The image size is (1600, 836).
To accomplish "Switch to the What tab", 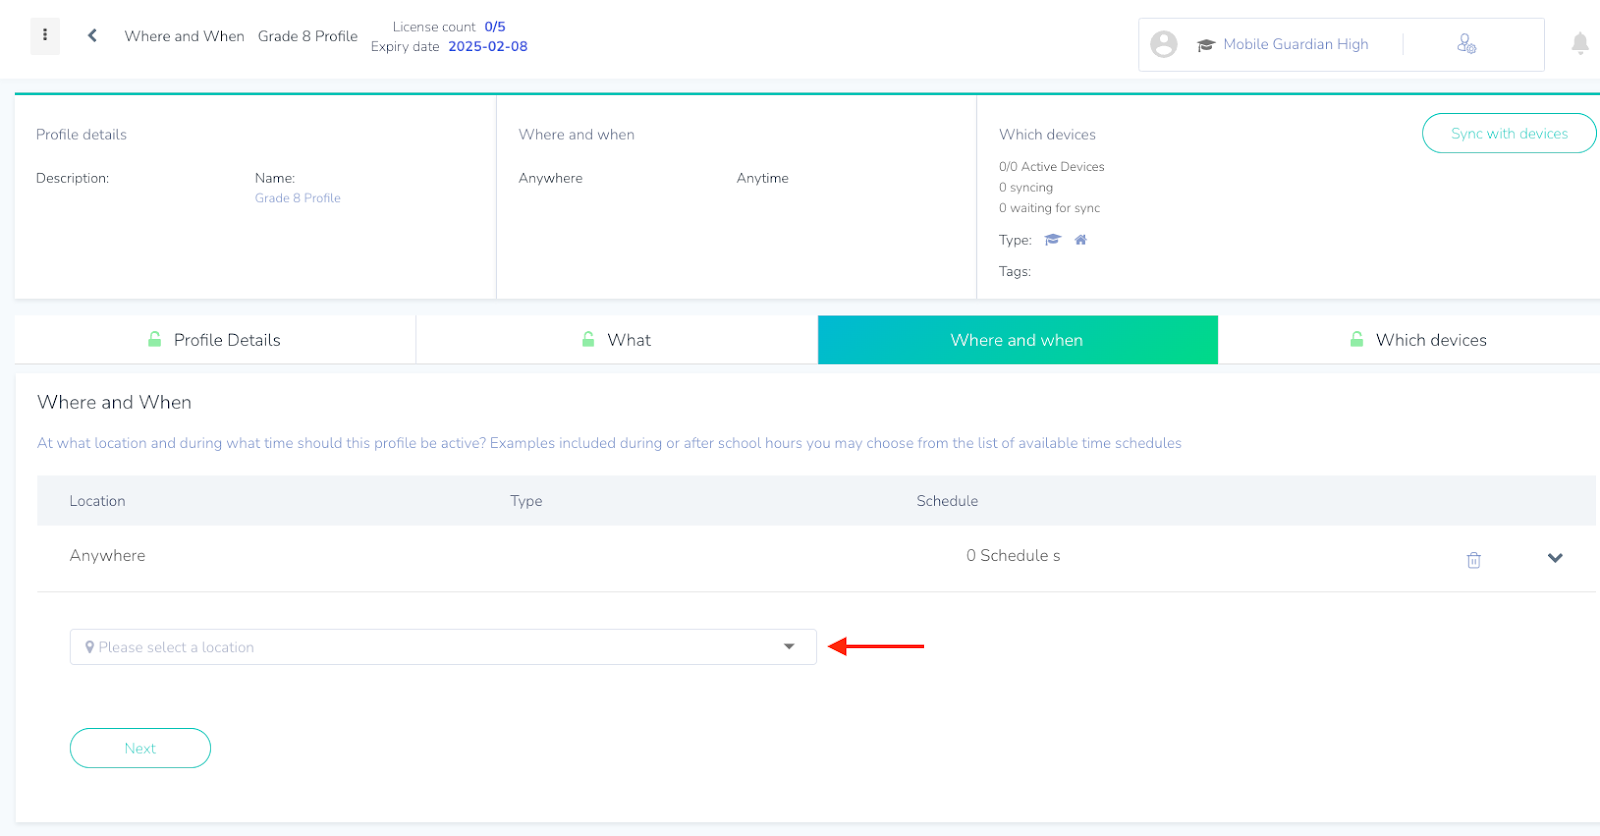I will pos(617,340).
